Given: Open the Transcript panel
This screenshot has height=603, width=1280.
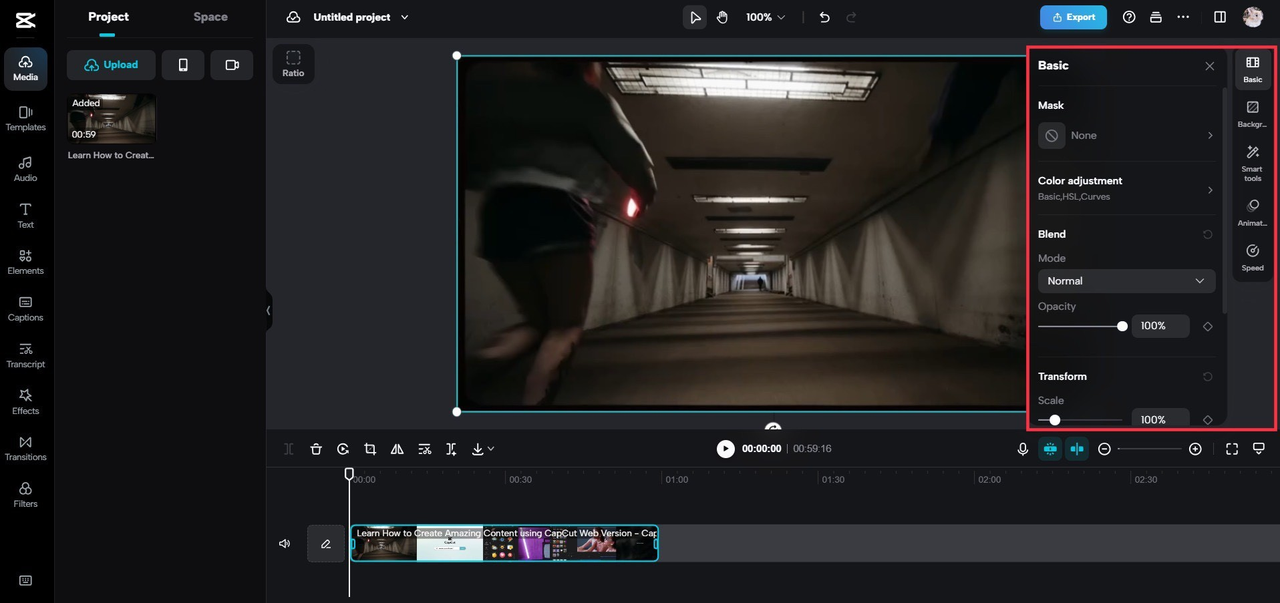Looking at the screenshot, I should pos(25,355).
